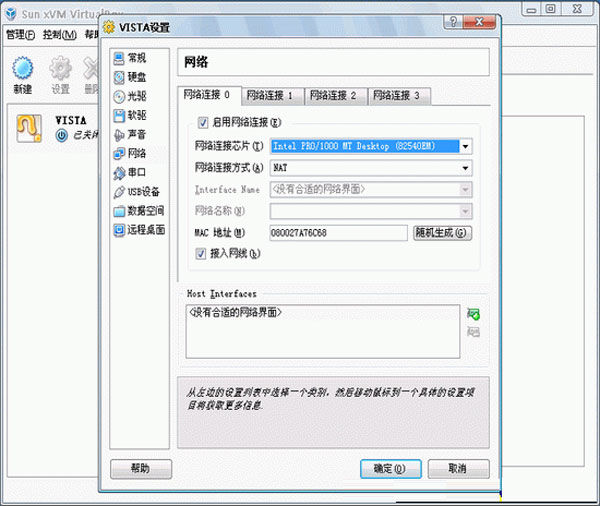Open the 控制(M) menu
The image size is (600, 506).
pyautogui.click(x=59, y=35)
